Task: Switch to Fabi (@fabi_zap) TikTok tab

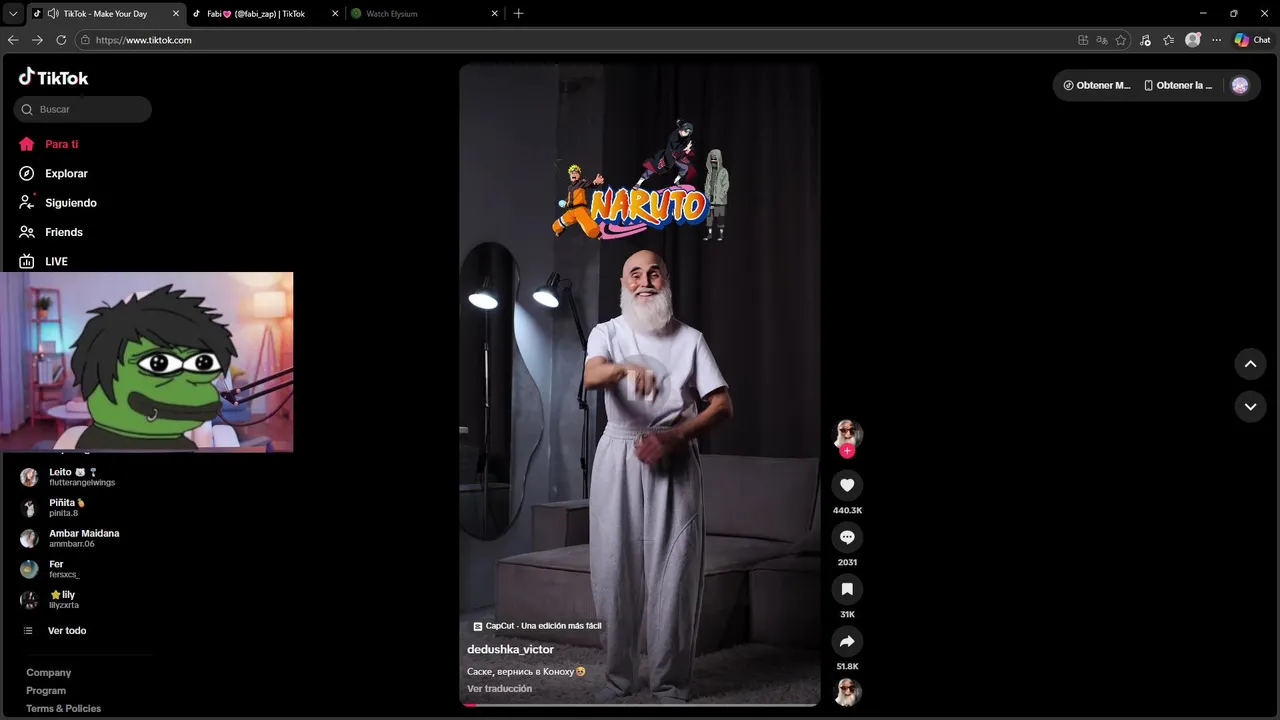Action: (255, 14)
